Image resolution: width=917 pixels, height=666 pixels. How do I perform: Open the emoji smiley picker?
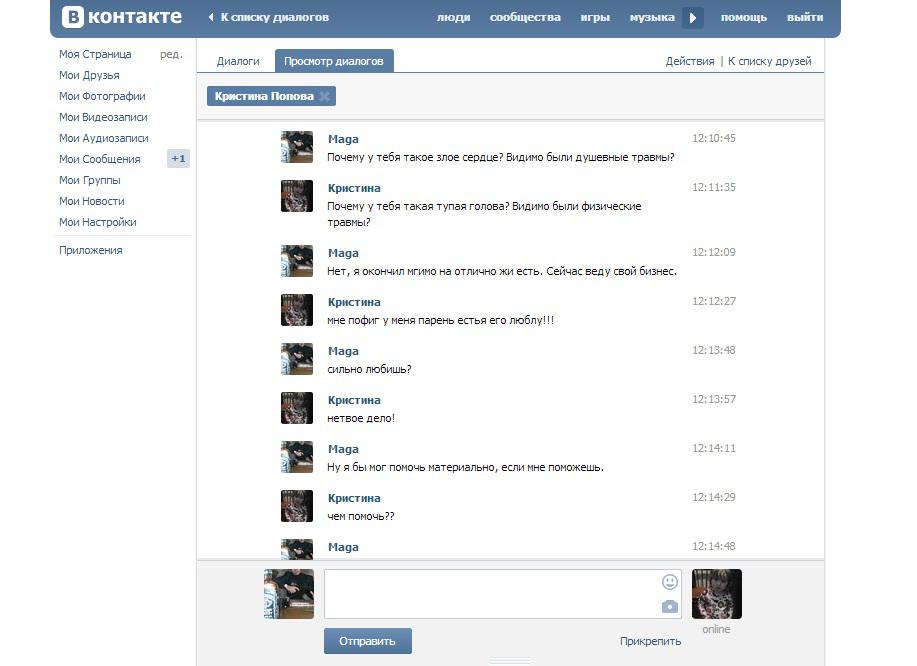670,581
